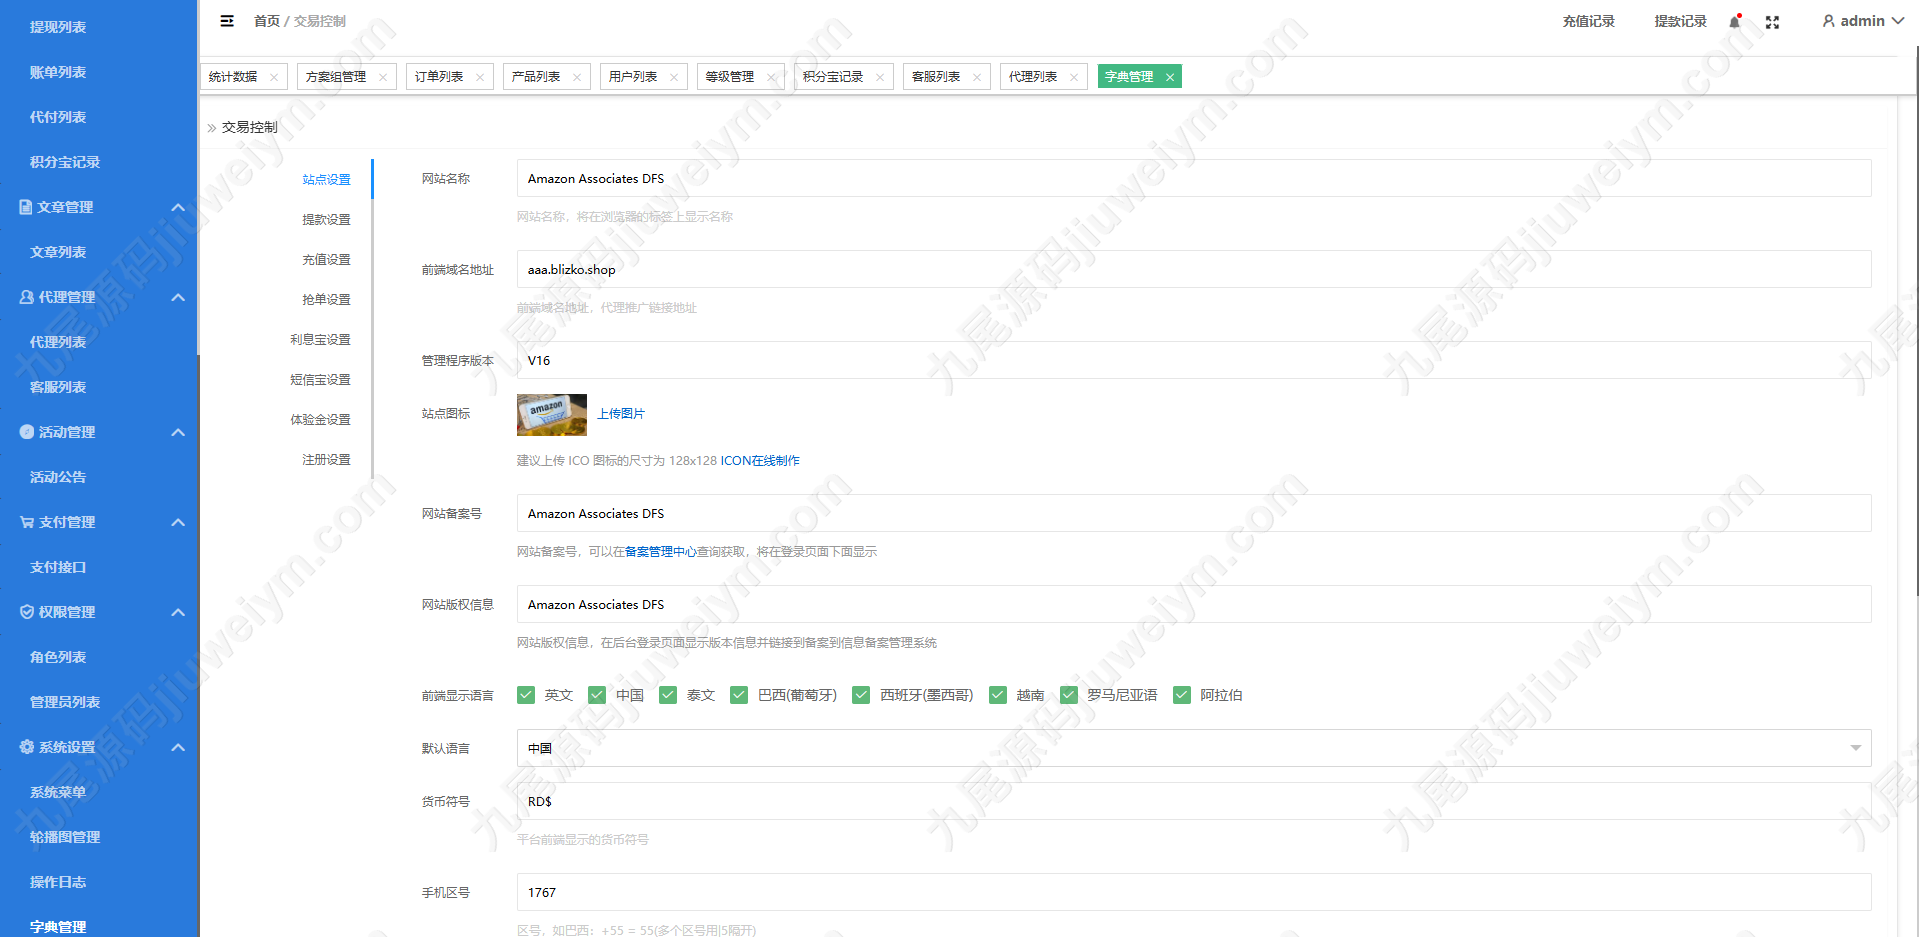Screen dimensions: 1919x937
Task: Open the 默认语言 dropdown
Action: [x=1194, y=748]
